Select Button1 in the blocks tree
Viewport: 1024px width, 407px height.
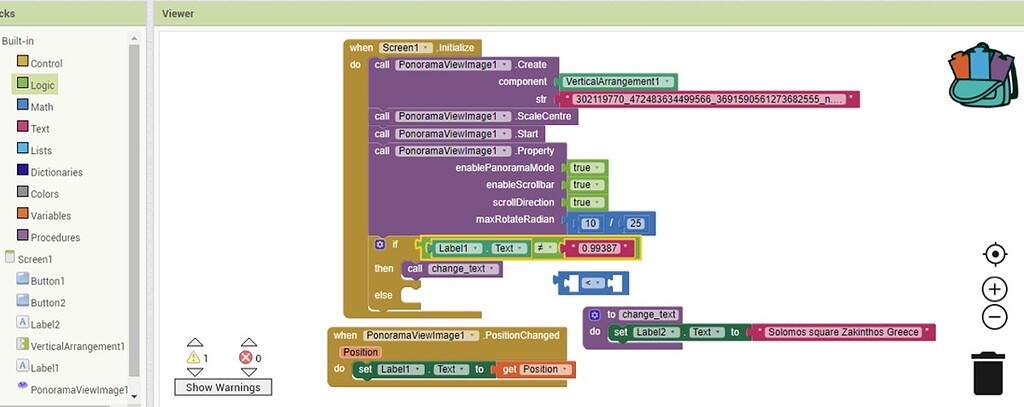47,281
